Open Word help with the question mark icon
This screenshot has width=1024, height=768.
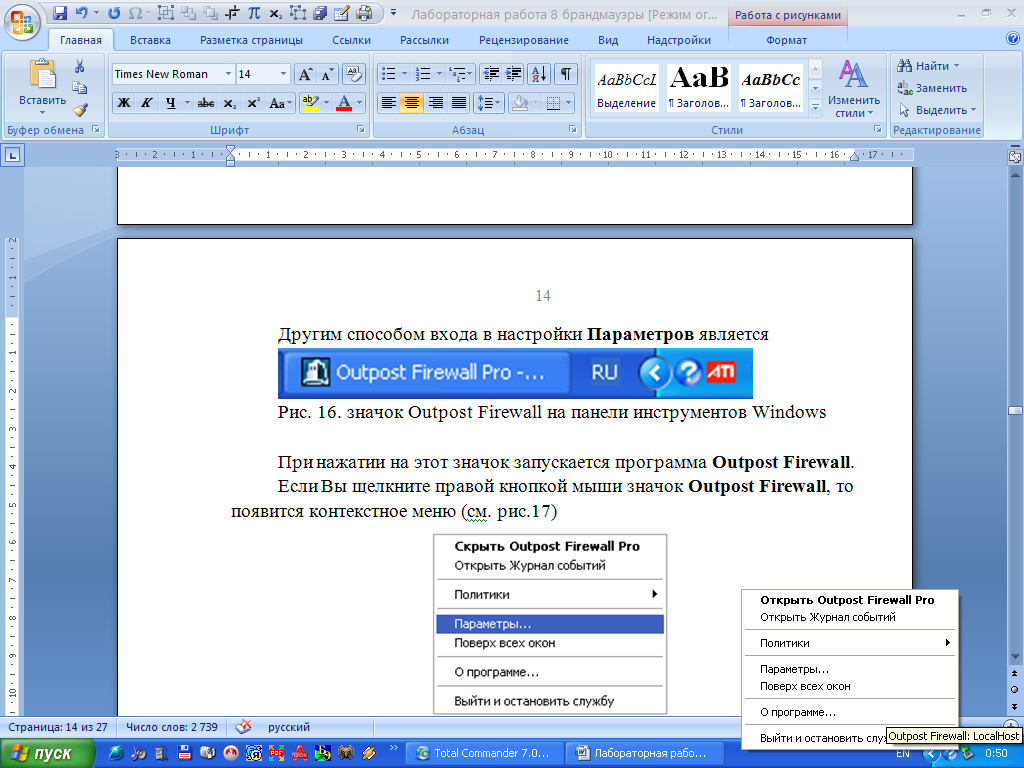(x=1013, y=39)
